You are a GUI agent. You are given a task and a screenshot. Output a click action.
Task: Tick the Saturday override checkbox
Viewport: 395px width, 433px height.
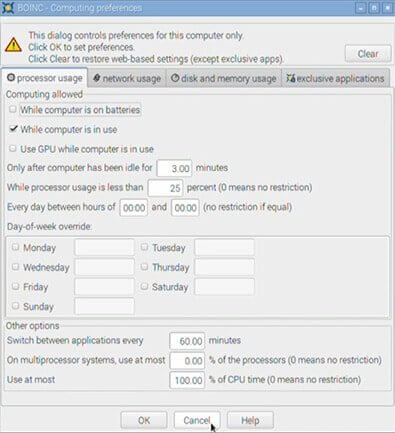point(144,286)
